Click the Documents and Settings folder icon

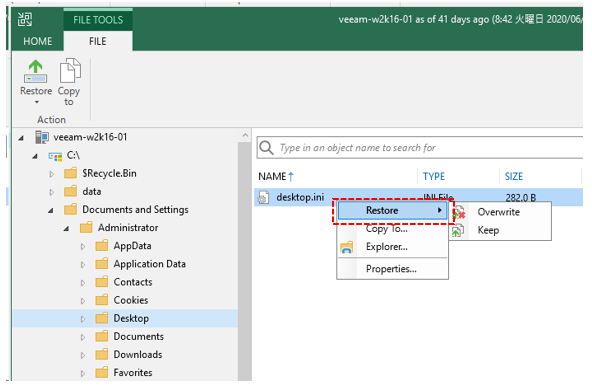tap(70, 209)
